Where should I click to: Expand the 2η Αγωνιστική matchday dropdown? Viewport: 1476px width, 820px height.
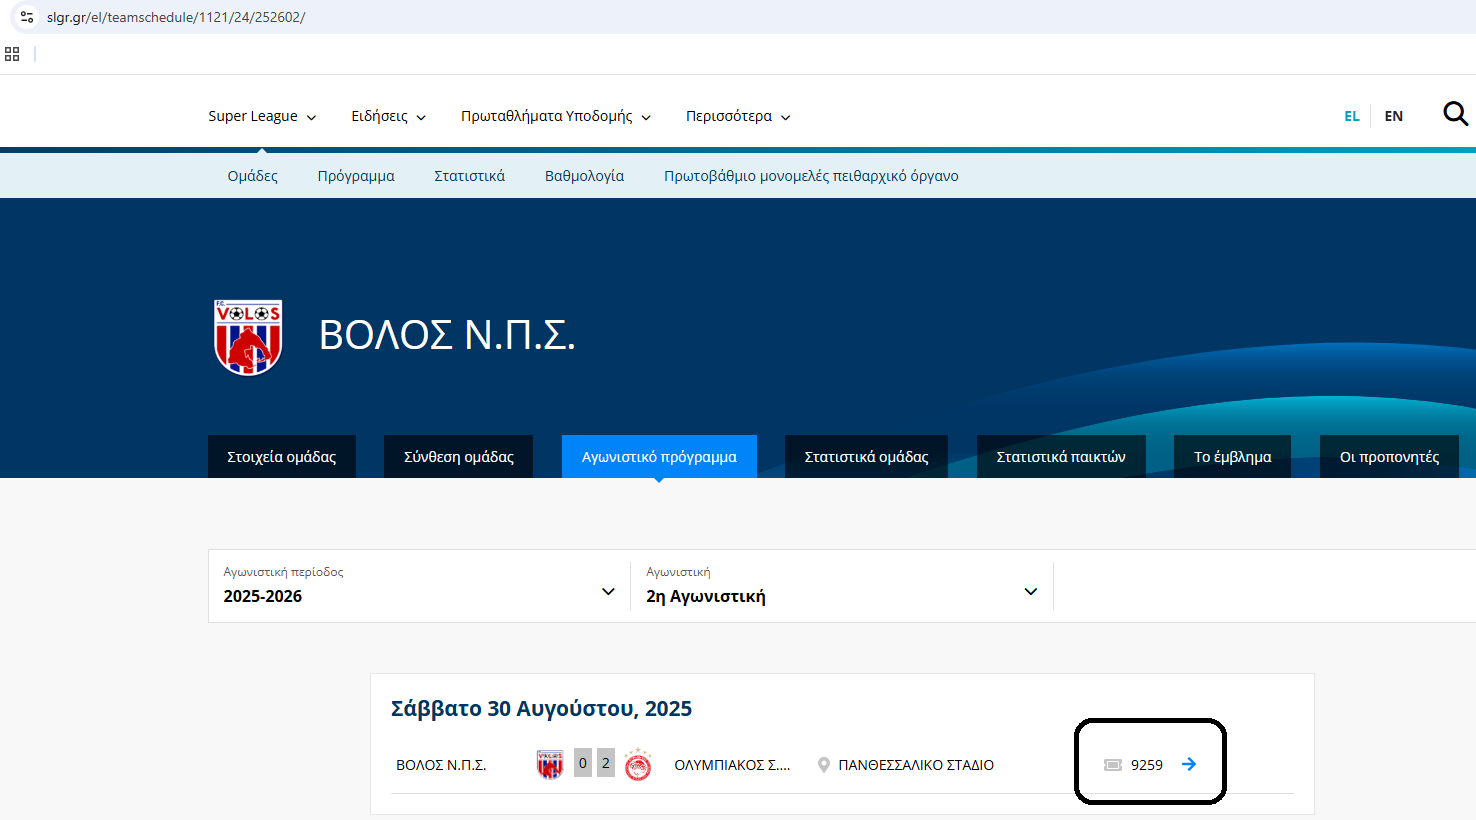pos(841,586)
